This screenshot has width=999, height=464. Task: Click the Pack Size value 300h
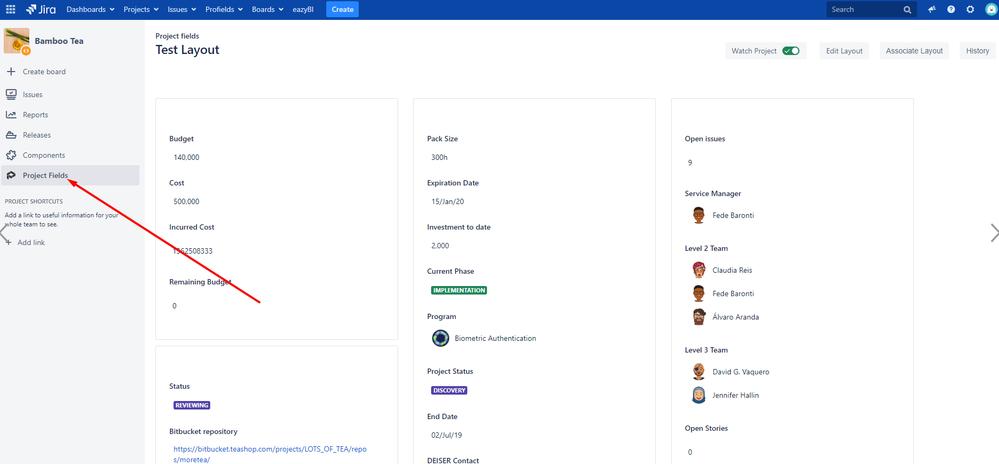439,157
